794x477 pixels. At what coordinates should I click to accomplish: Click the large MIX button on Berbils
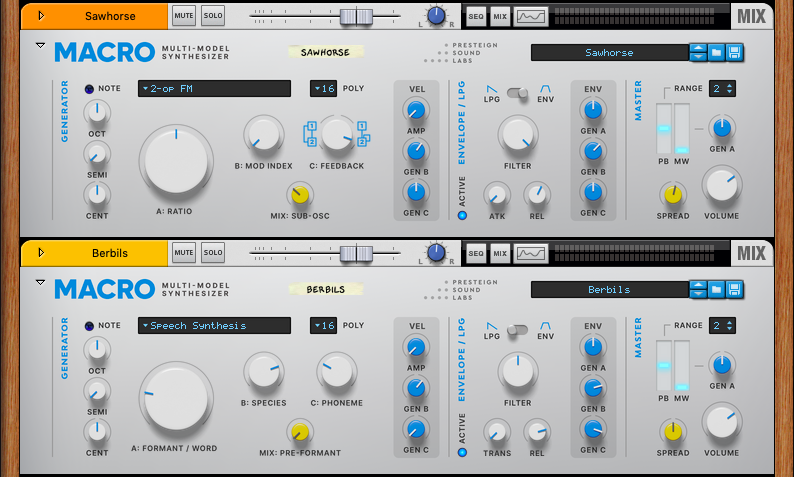pyautogui.click(x=751, y=253)
